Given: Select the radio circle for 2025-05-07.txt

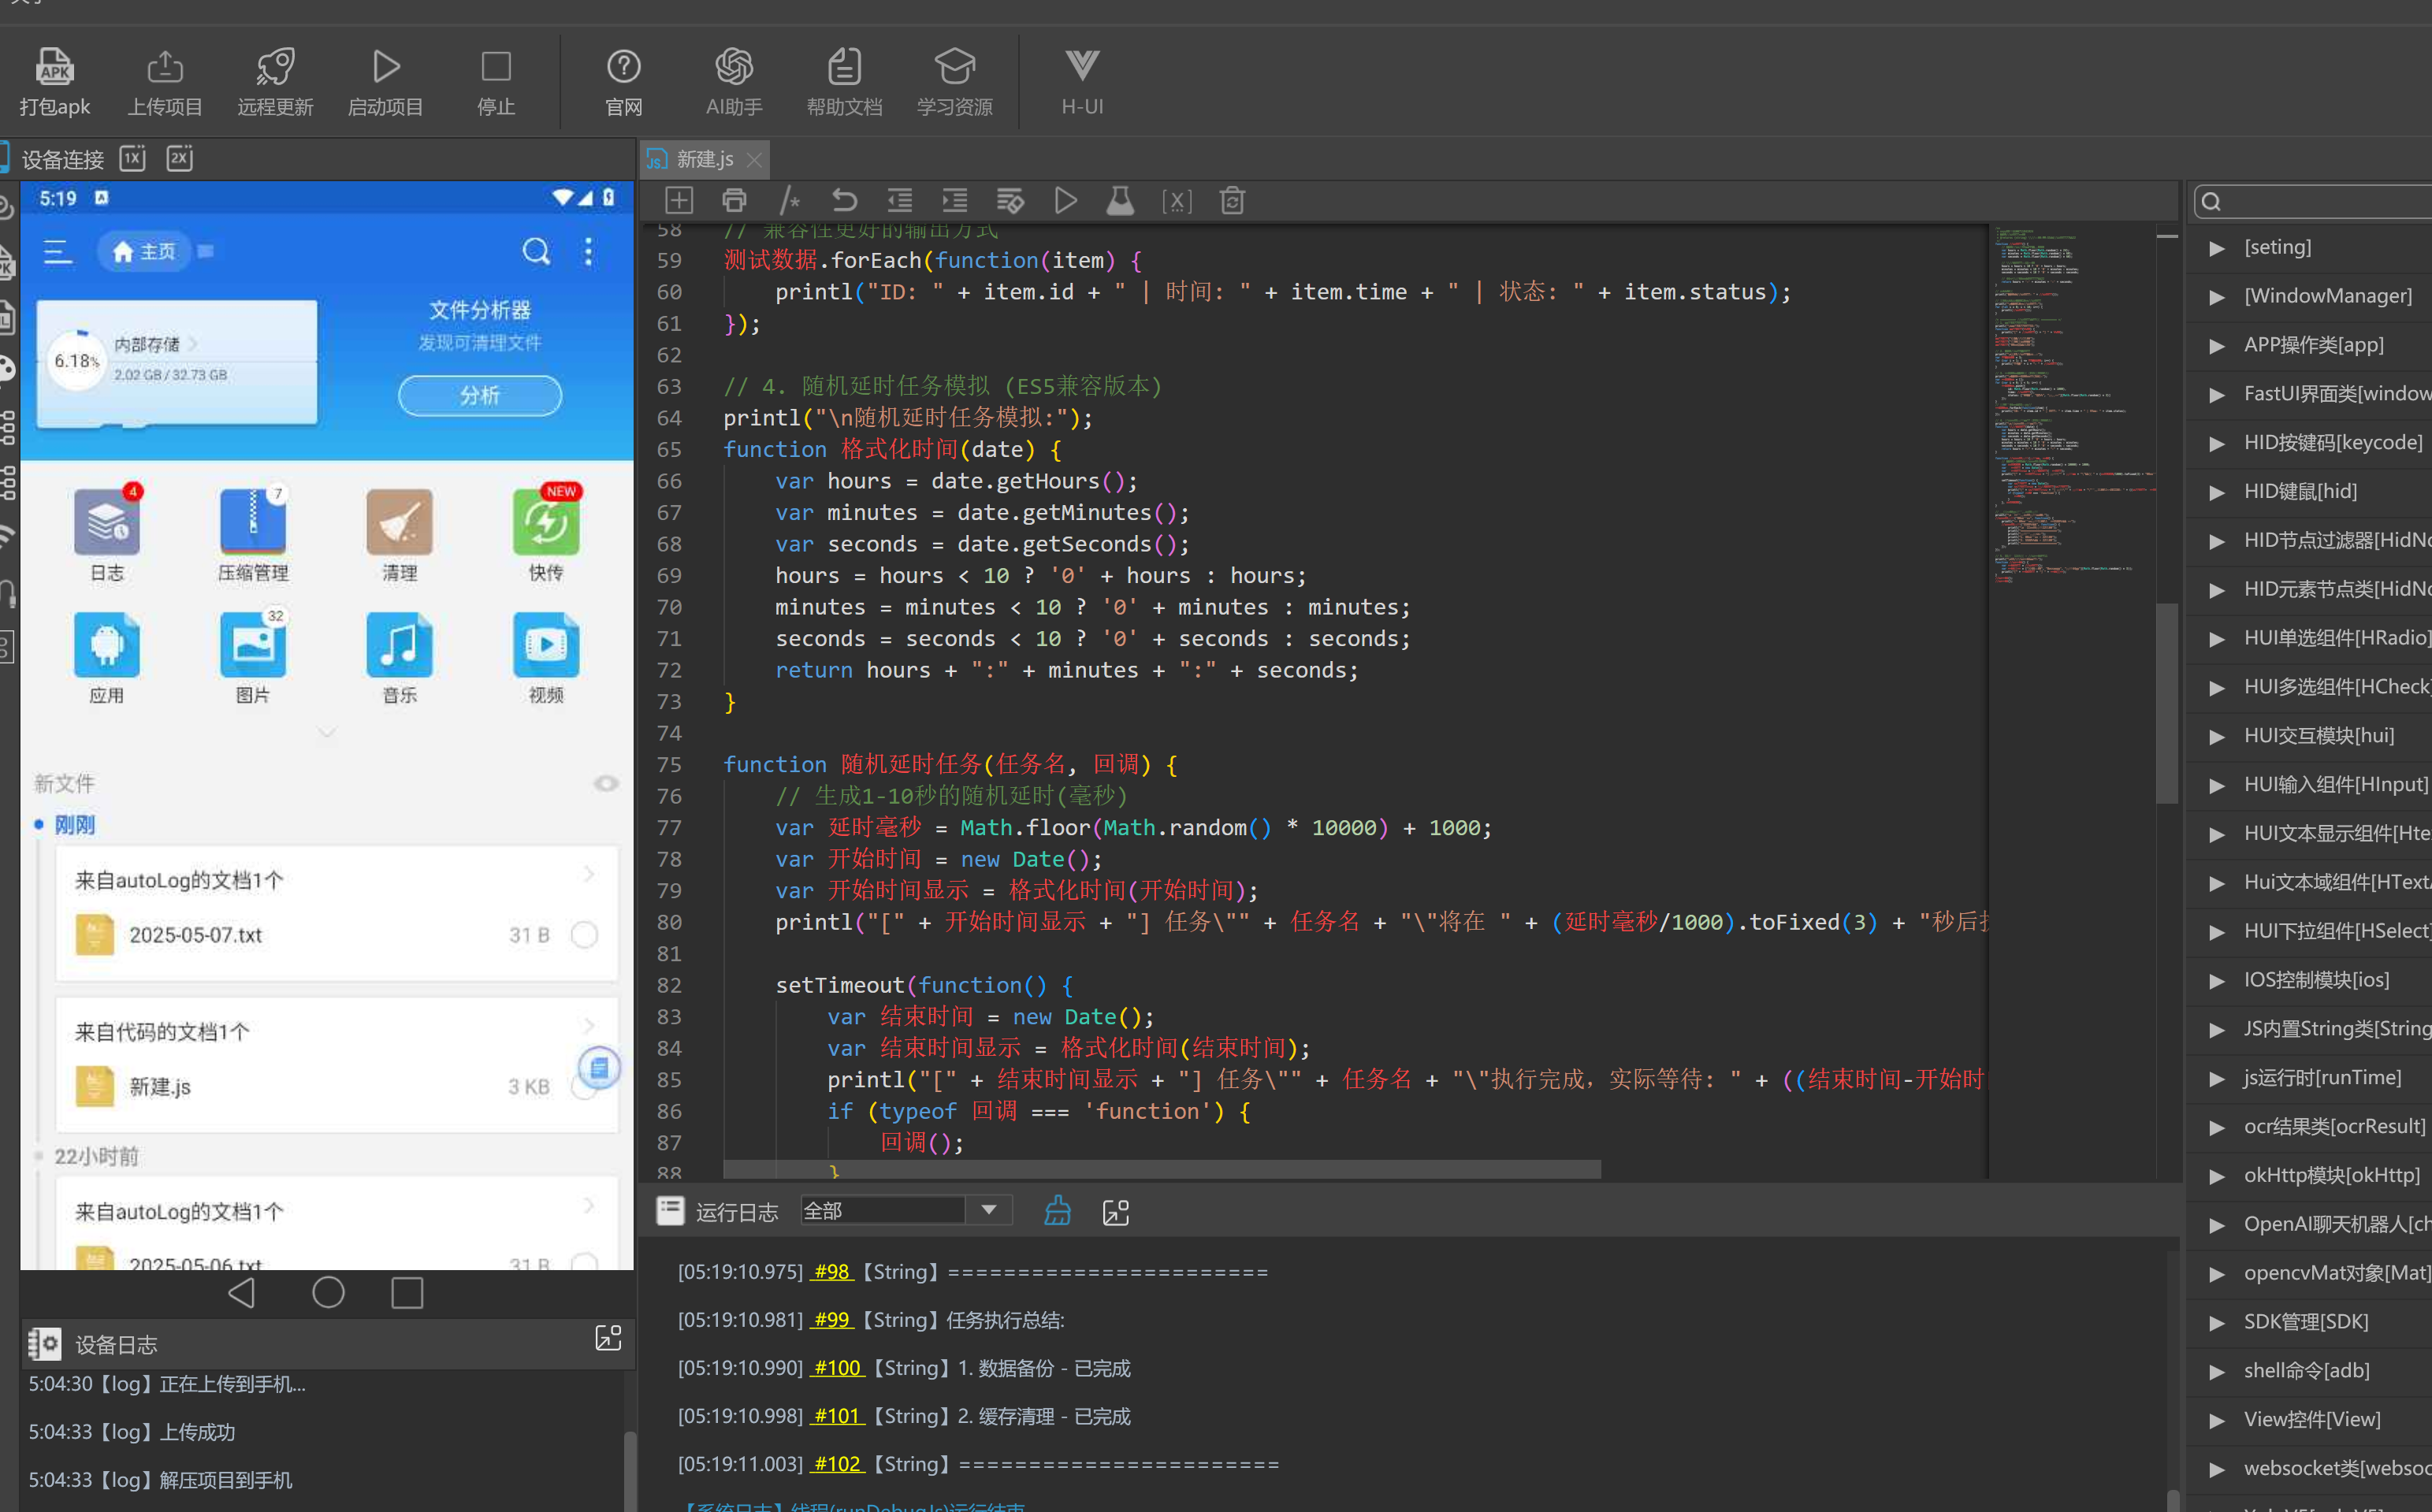Looking at the screenshot, I should [584, 934].
